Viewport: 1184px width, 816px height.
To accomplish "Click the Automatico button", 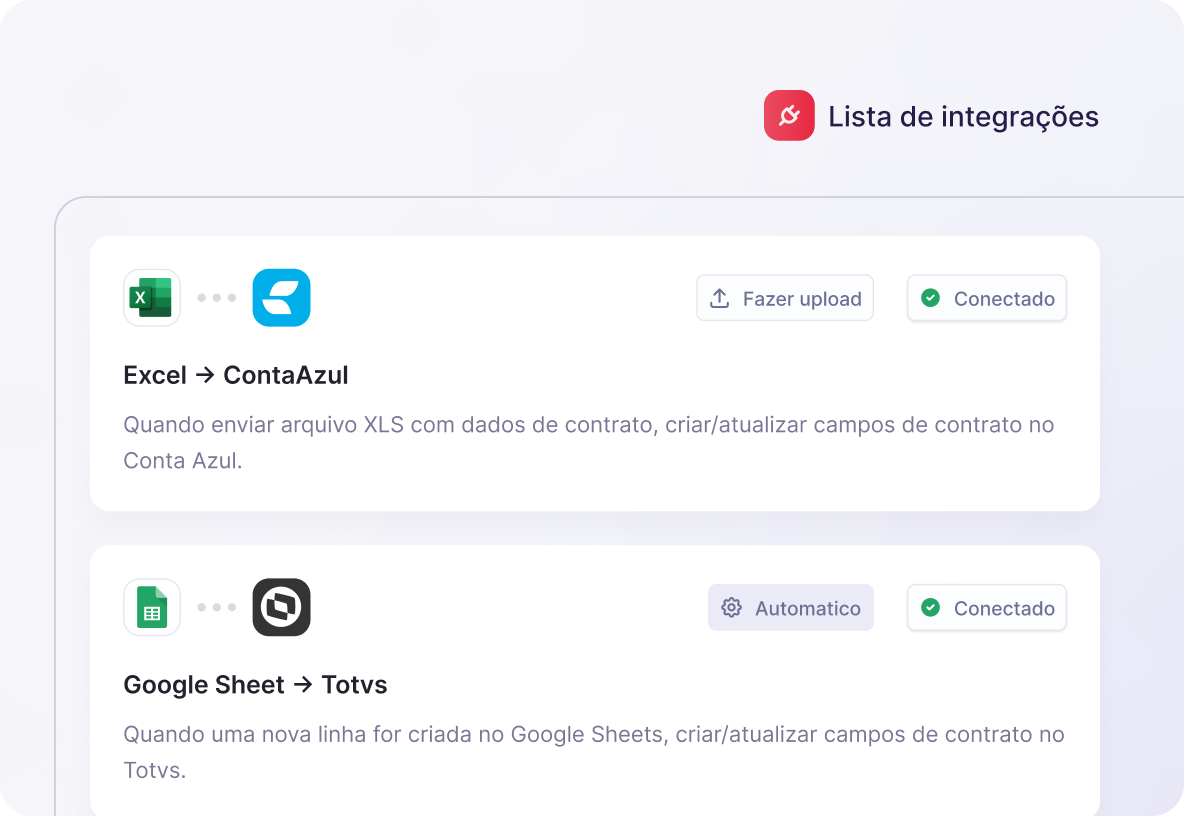I will [x=791, y=608].
